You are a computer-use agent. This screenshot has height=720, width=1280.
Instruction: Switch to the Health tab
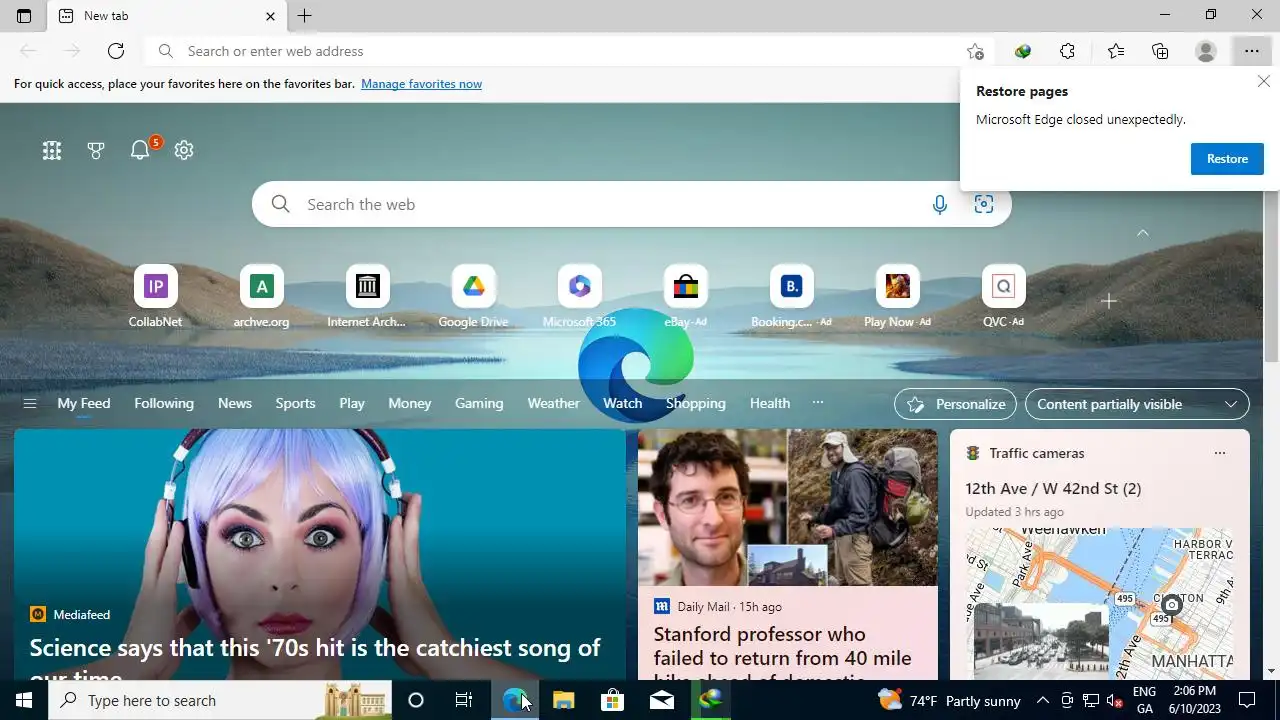(770, 403)
